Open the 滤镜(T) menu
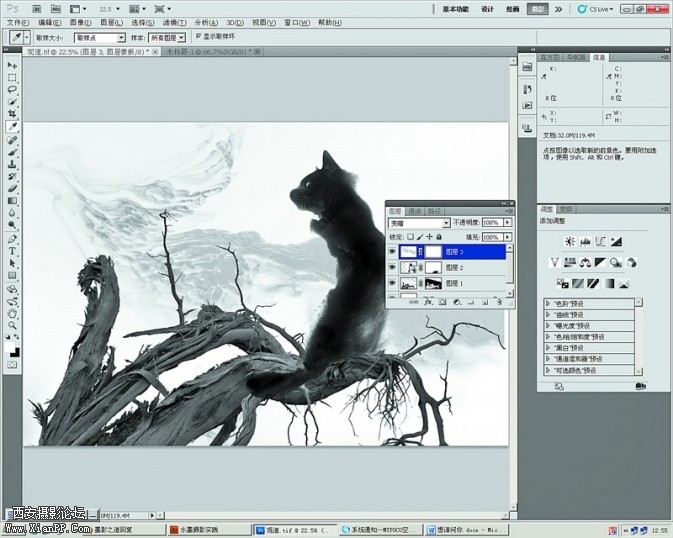673x538 pixels. click(175, 22)
